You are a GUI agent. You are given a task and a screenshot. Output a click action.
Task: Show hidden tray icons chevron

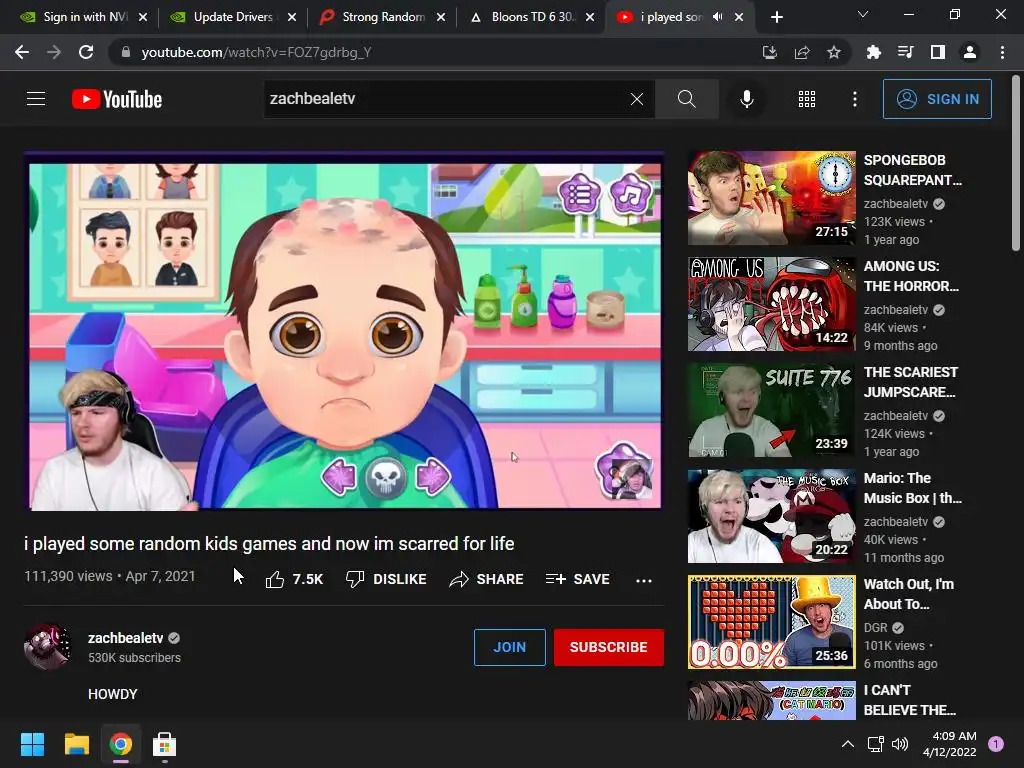[847, 744]
